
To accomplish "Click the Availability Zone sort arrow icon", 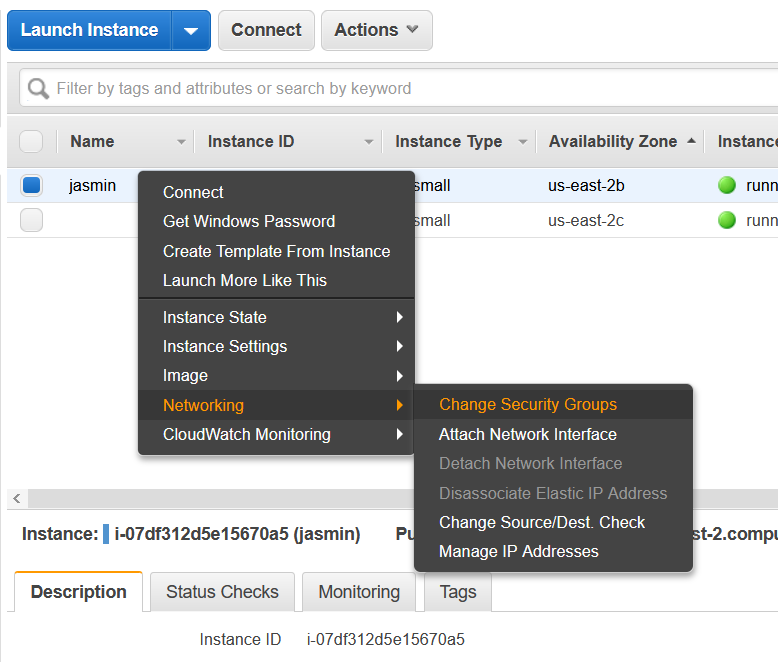I will coord(691,142).
